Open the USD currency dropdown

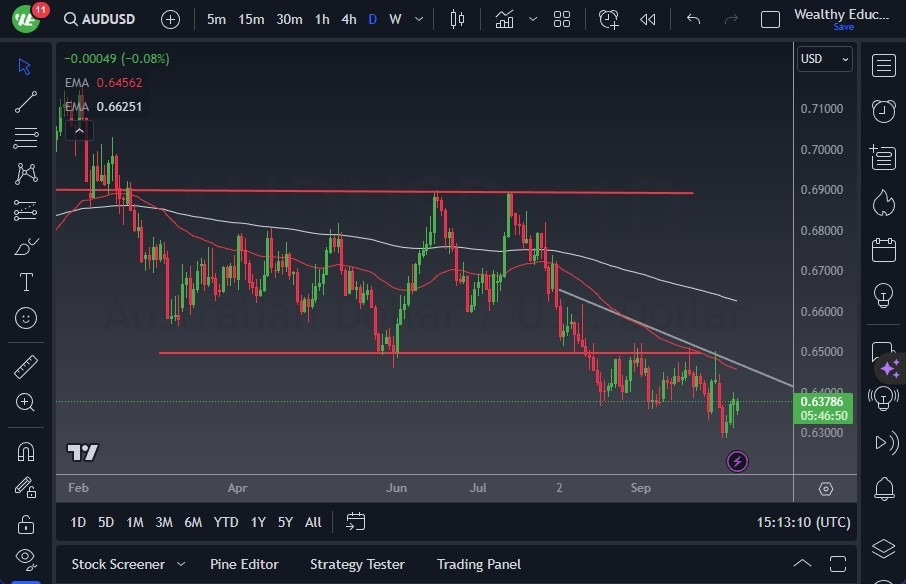[x=824, y=59]
